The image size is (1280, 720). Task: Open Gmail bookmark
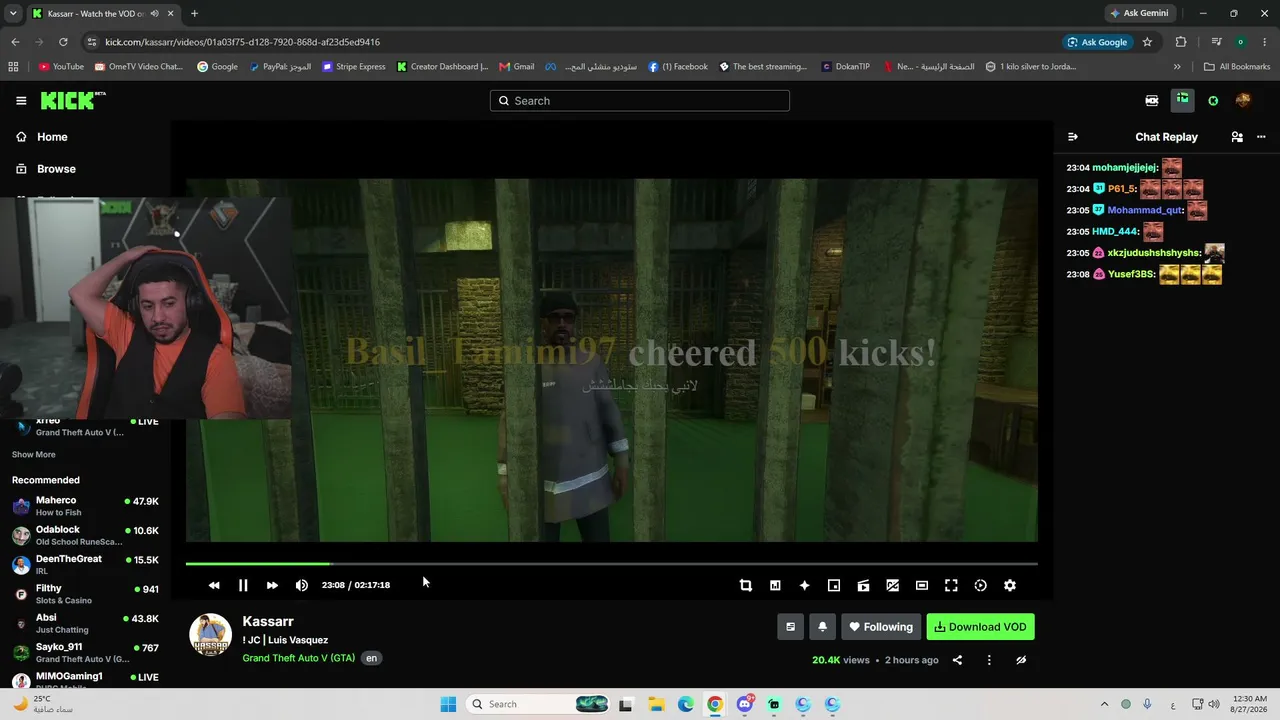click(516, 67)
